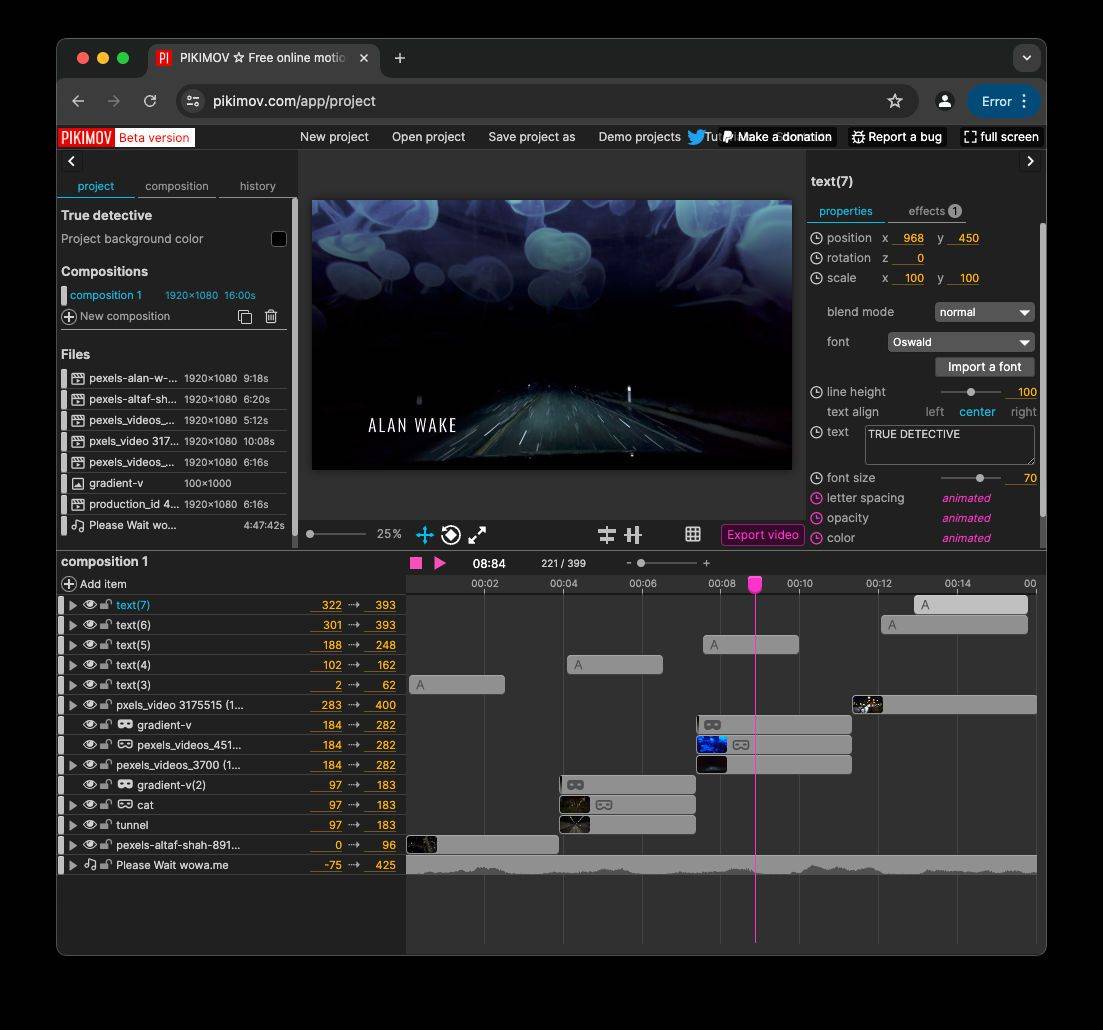The height and width of the screenshot is (1030, 1103).
Task: Open Demo projects
Action: point(639,137)
